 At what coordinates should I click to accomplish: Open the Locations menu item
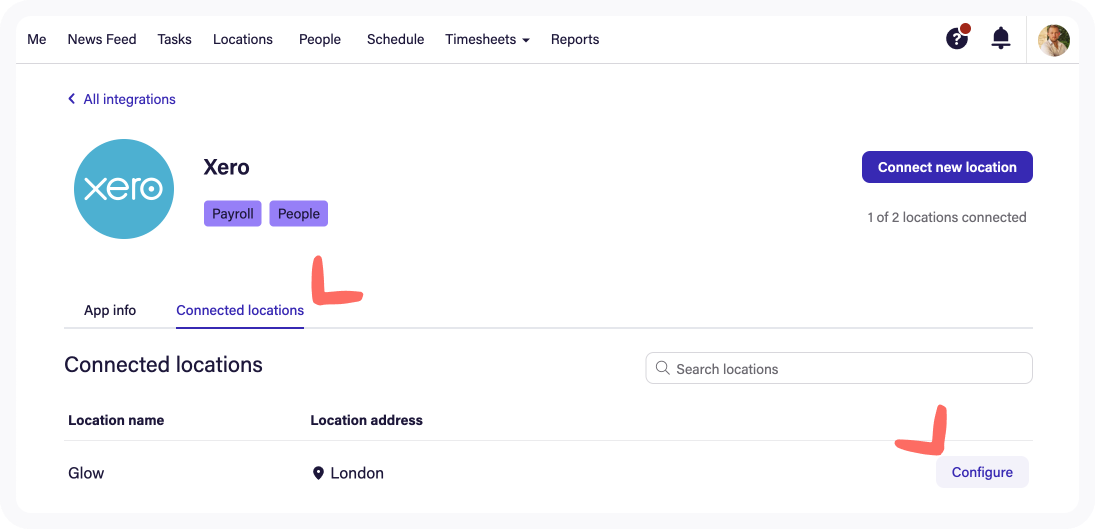(x=243, y=39)
